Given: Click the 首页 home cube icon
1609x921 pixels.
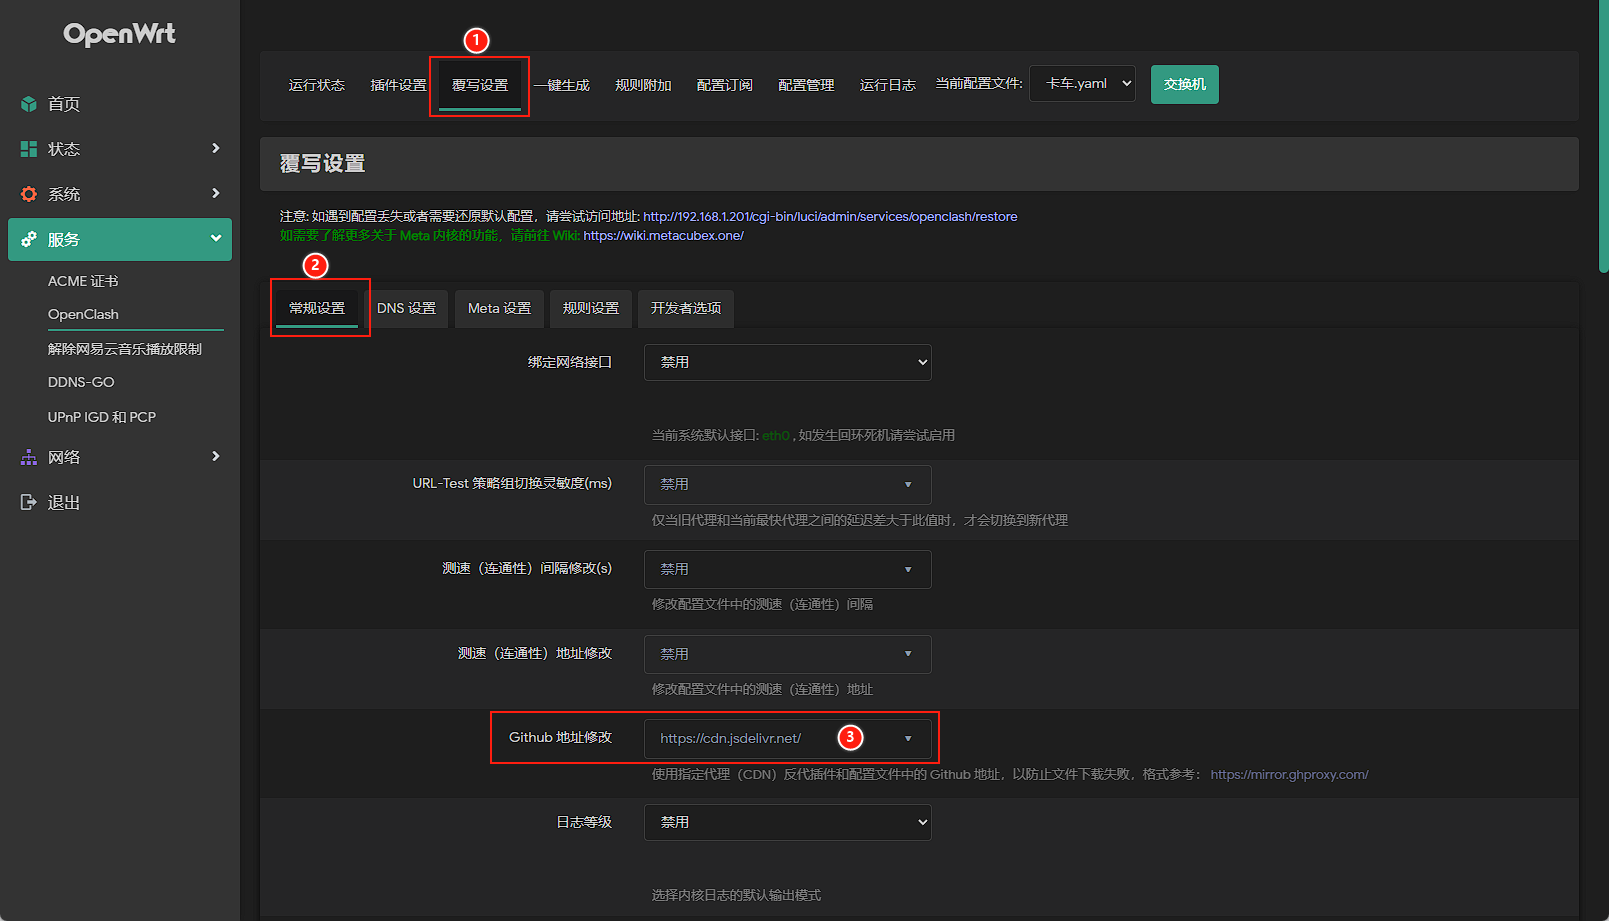Looking at the screenshot, I should tap(29, 104).
